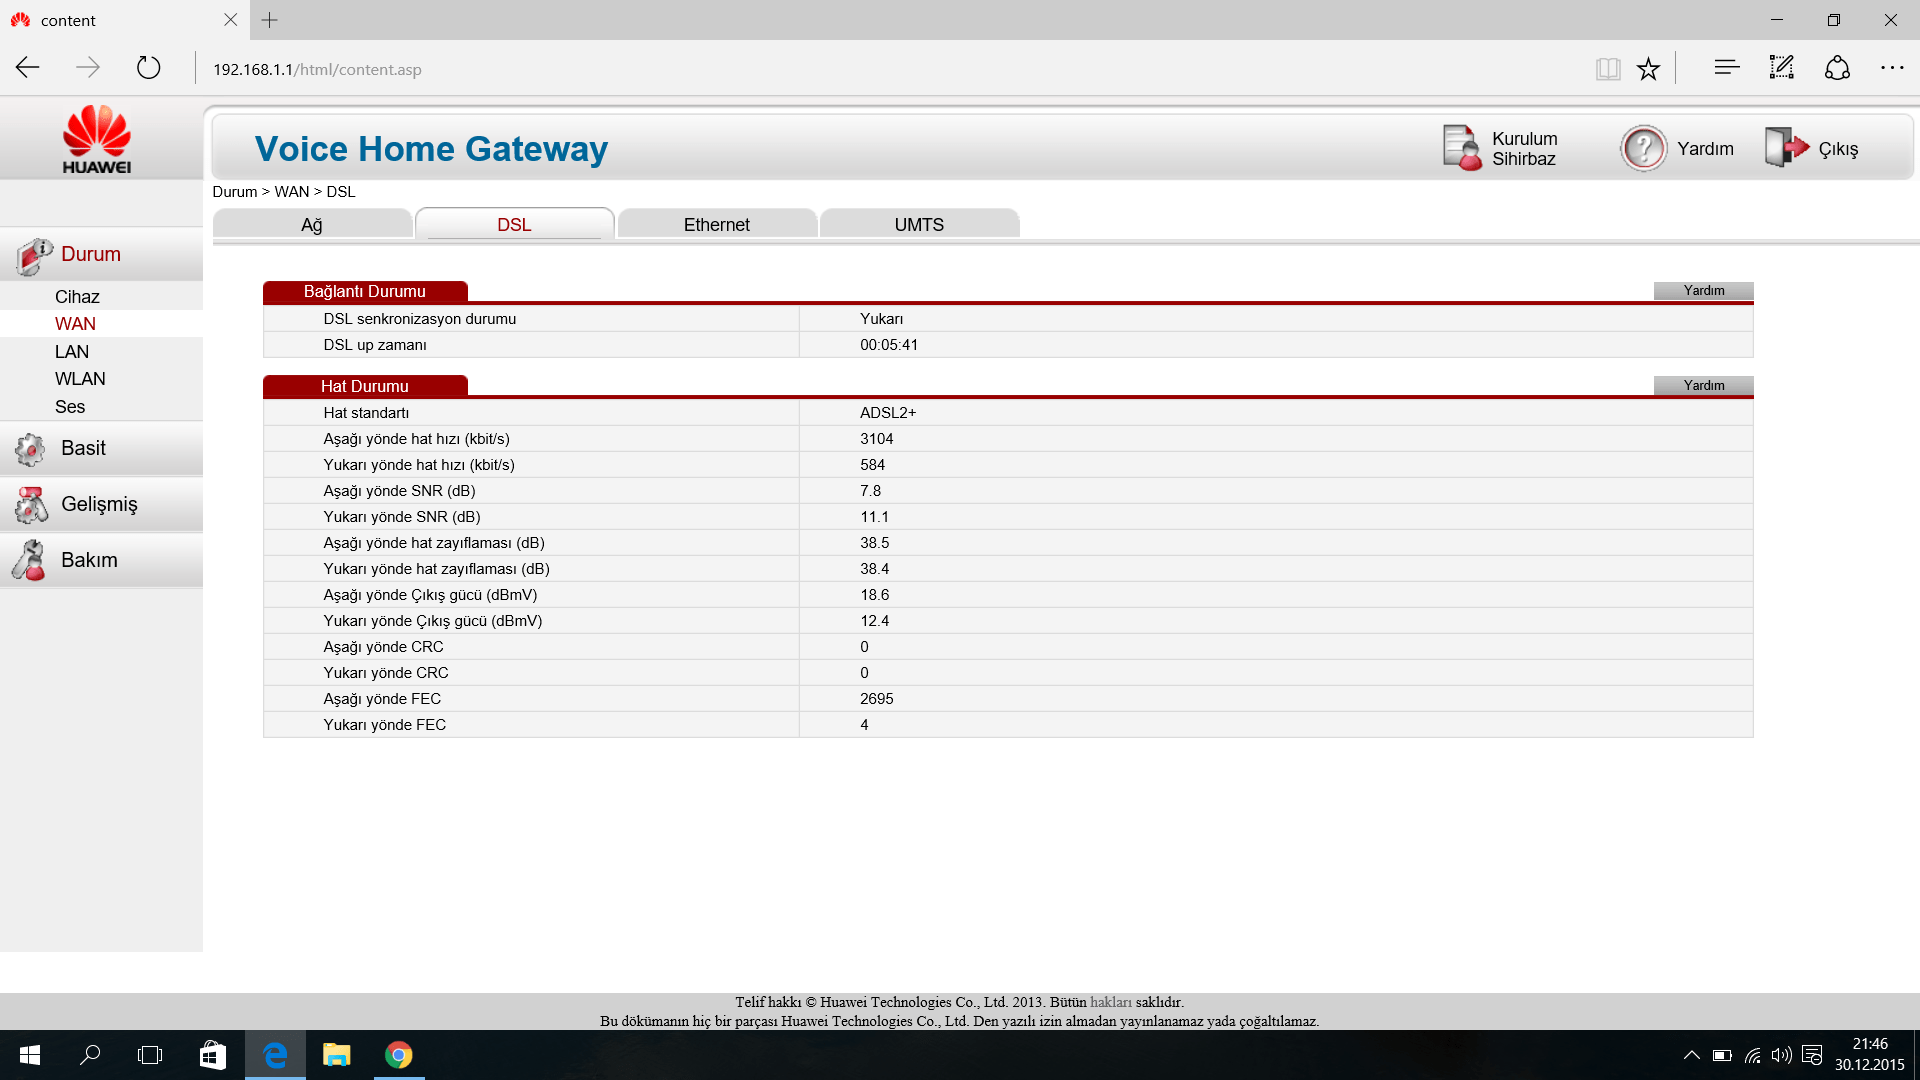Open the Yardım help question-mark icon
This screenshot has width=1920, height=1080.
click(x=1643, y=148)
